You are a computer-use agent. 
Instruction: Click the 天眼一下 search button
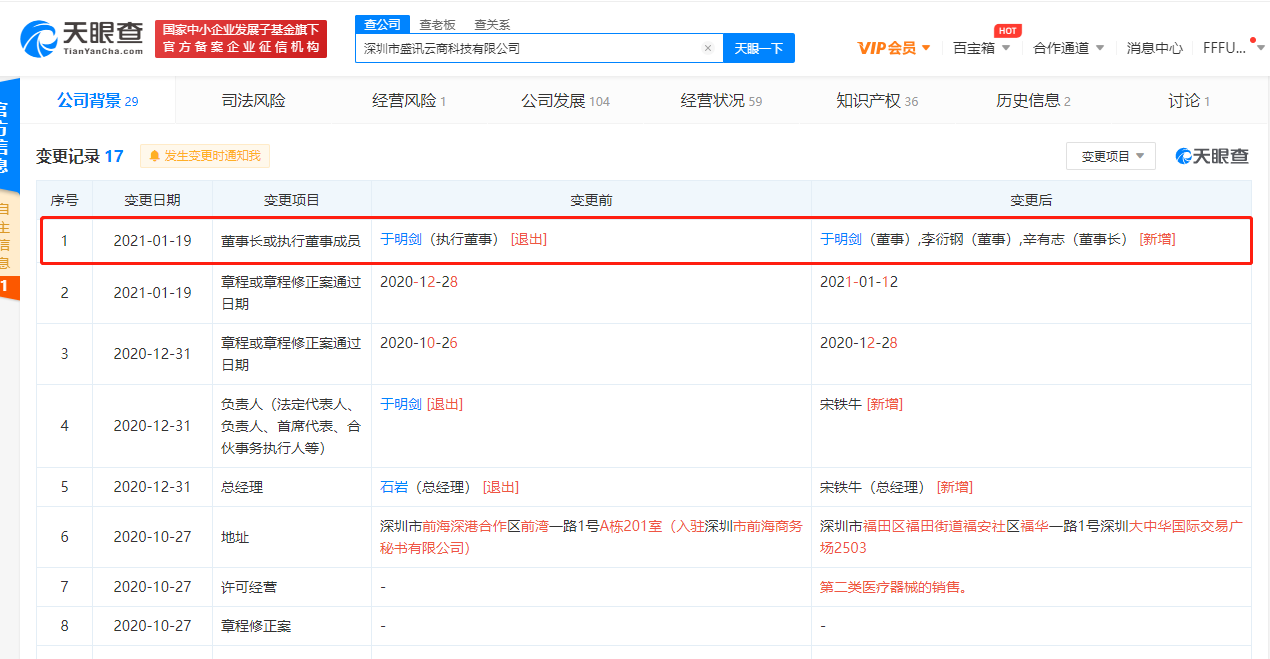(x=759, y=47)
